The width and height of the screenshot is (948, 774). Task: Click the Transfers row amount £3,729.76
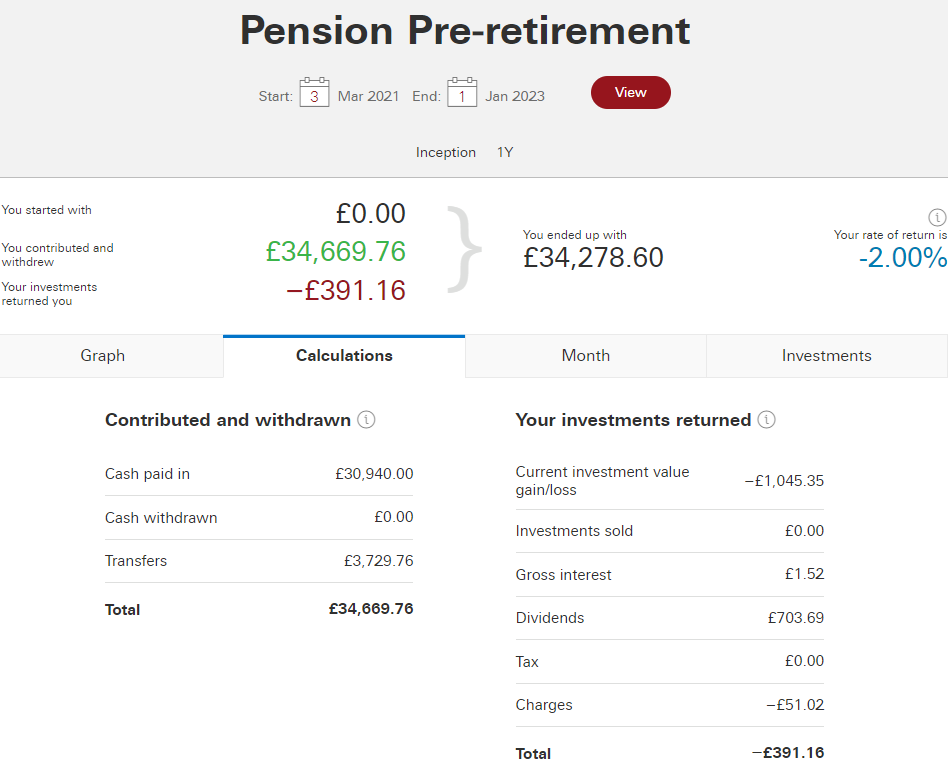tap(378, 561)
